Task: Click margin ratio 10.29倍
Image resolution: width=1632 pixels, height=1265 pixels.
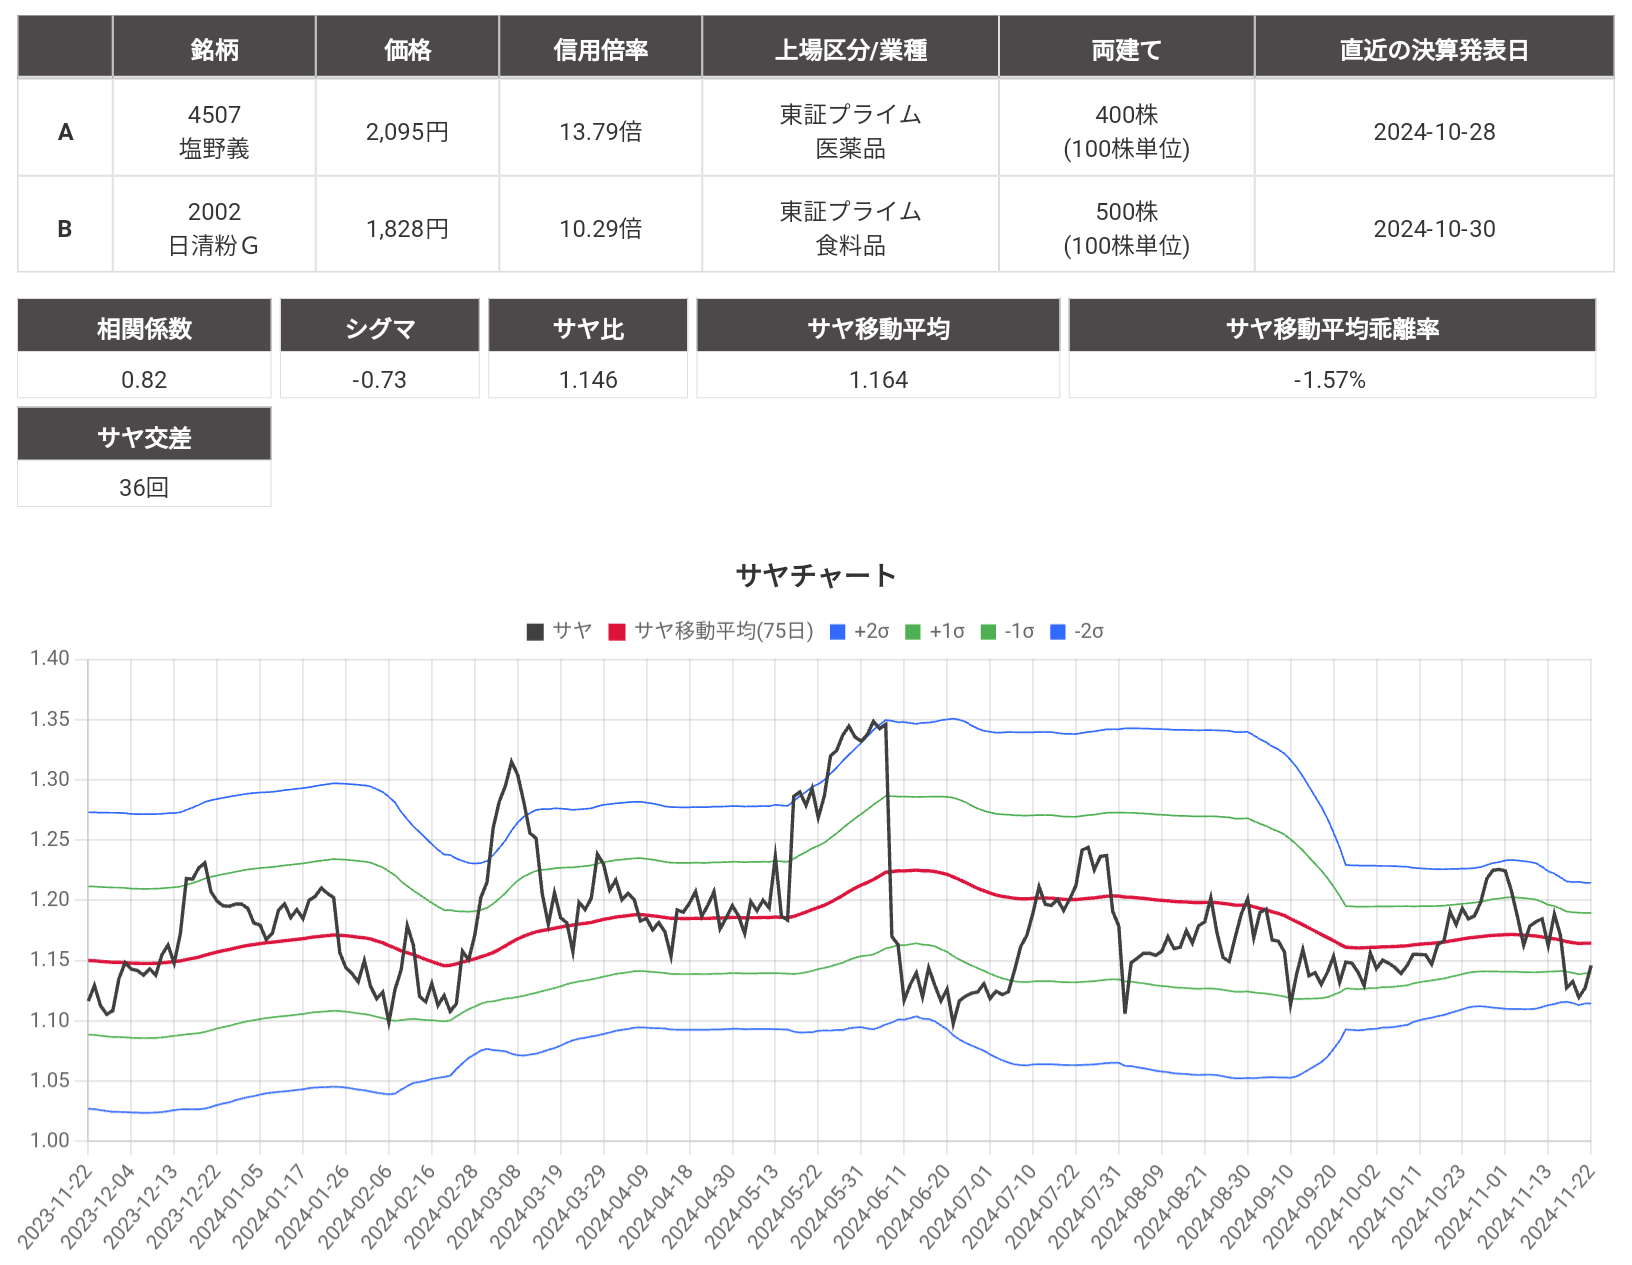Action: click(600, 228)
